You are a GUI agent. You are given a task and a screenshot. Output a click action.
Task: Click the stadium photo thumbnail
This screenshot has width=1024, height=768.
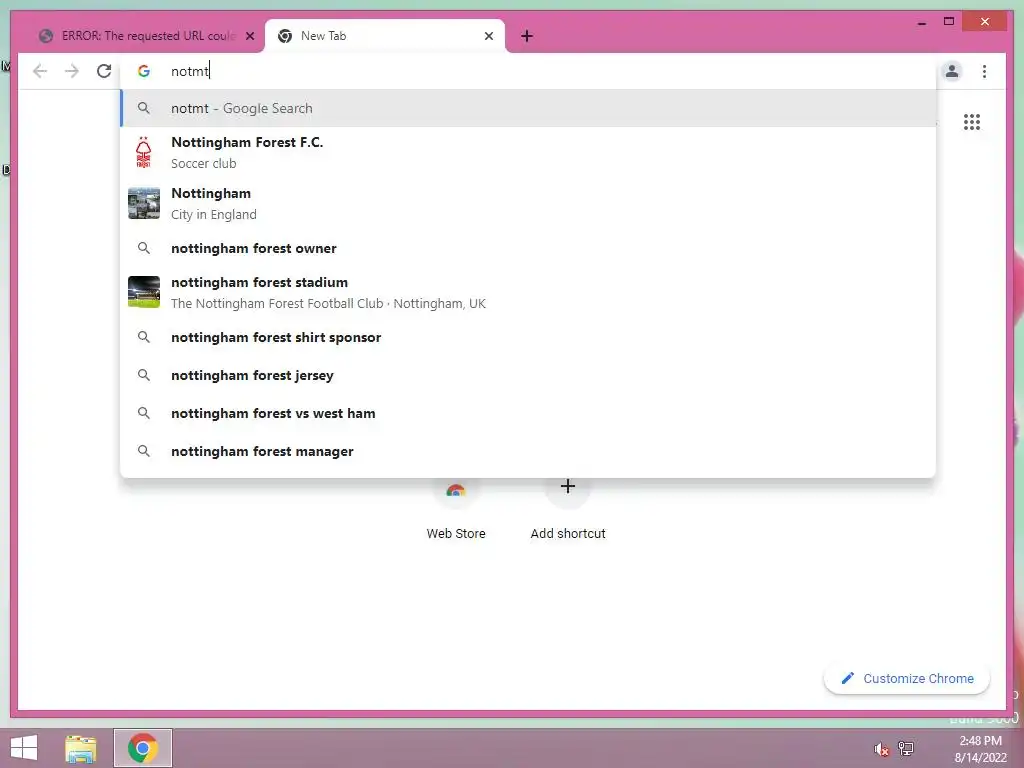click(x=144, y=292)
